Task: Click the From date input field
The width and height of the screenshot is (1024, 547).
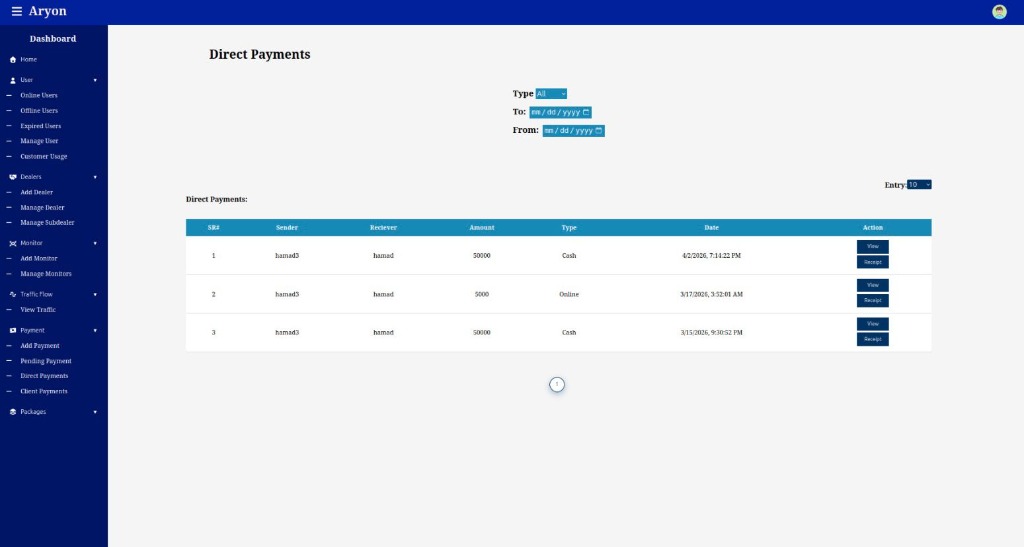Action: [573, 131]
